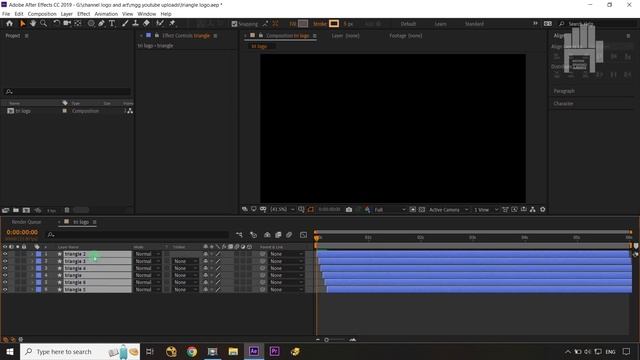Open the File menu

[6, 14]
